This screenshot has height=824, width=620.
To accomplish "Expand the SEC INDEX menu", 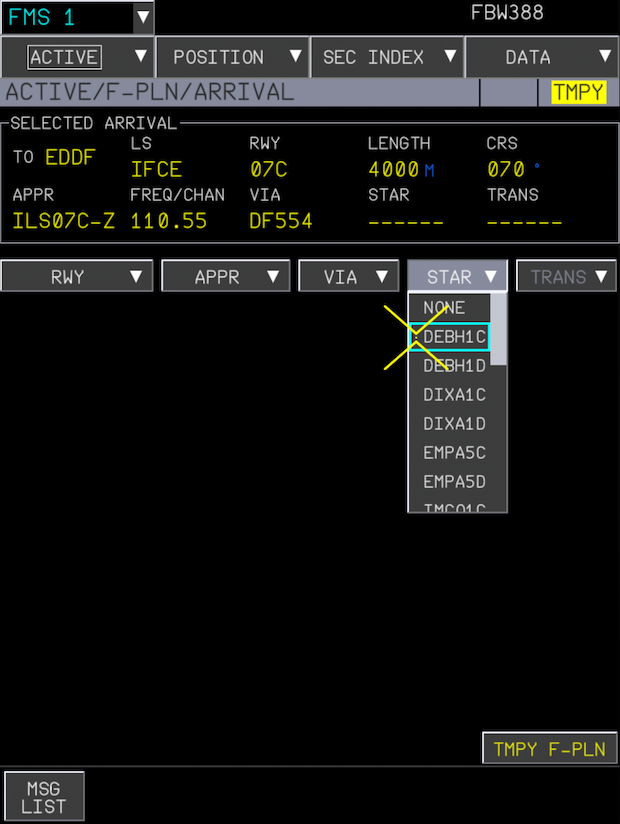I will (387, 57).
